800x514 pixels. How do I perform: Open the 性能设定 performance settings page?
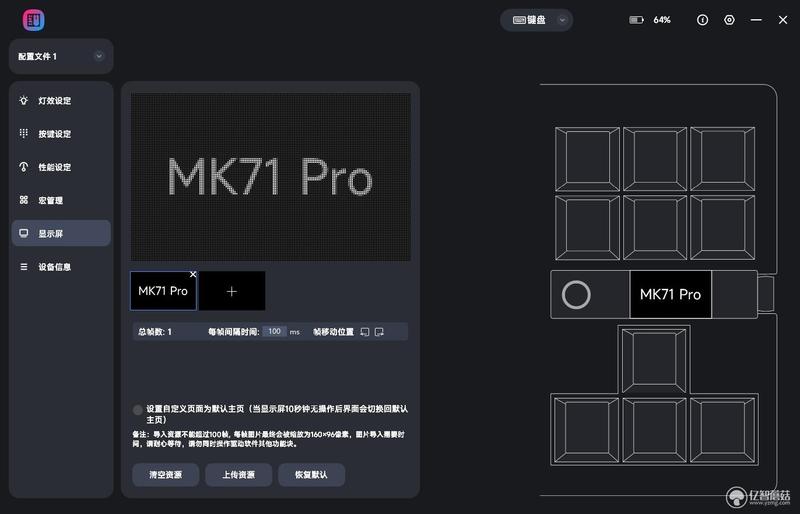pyautogui.click(x=61, y=167)
